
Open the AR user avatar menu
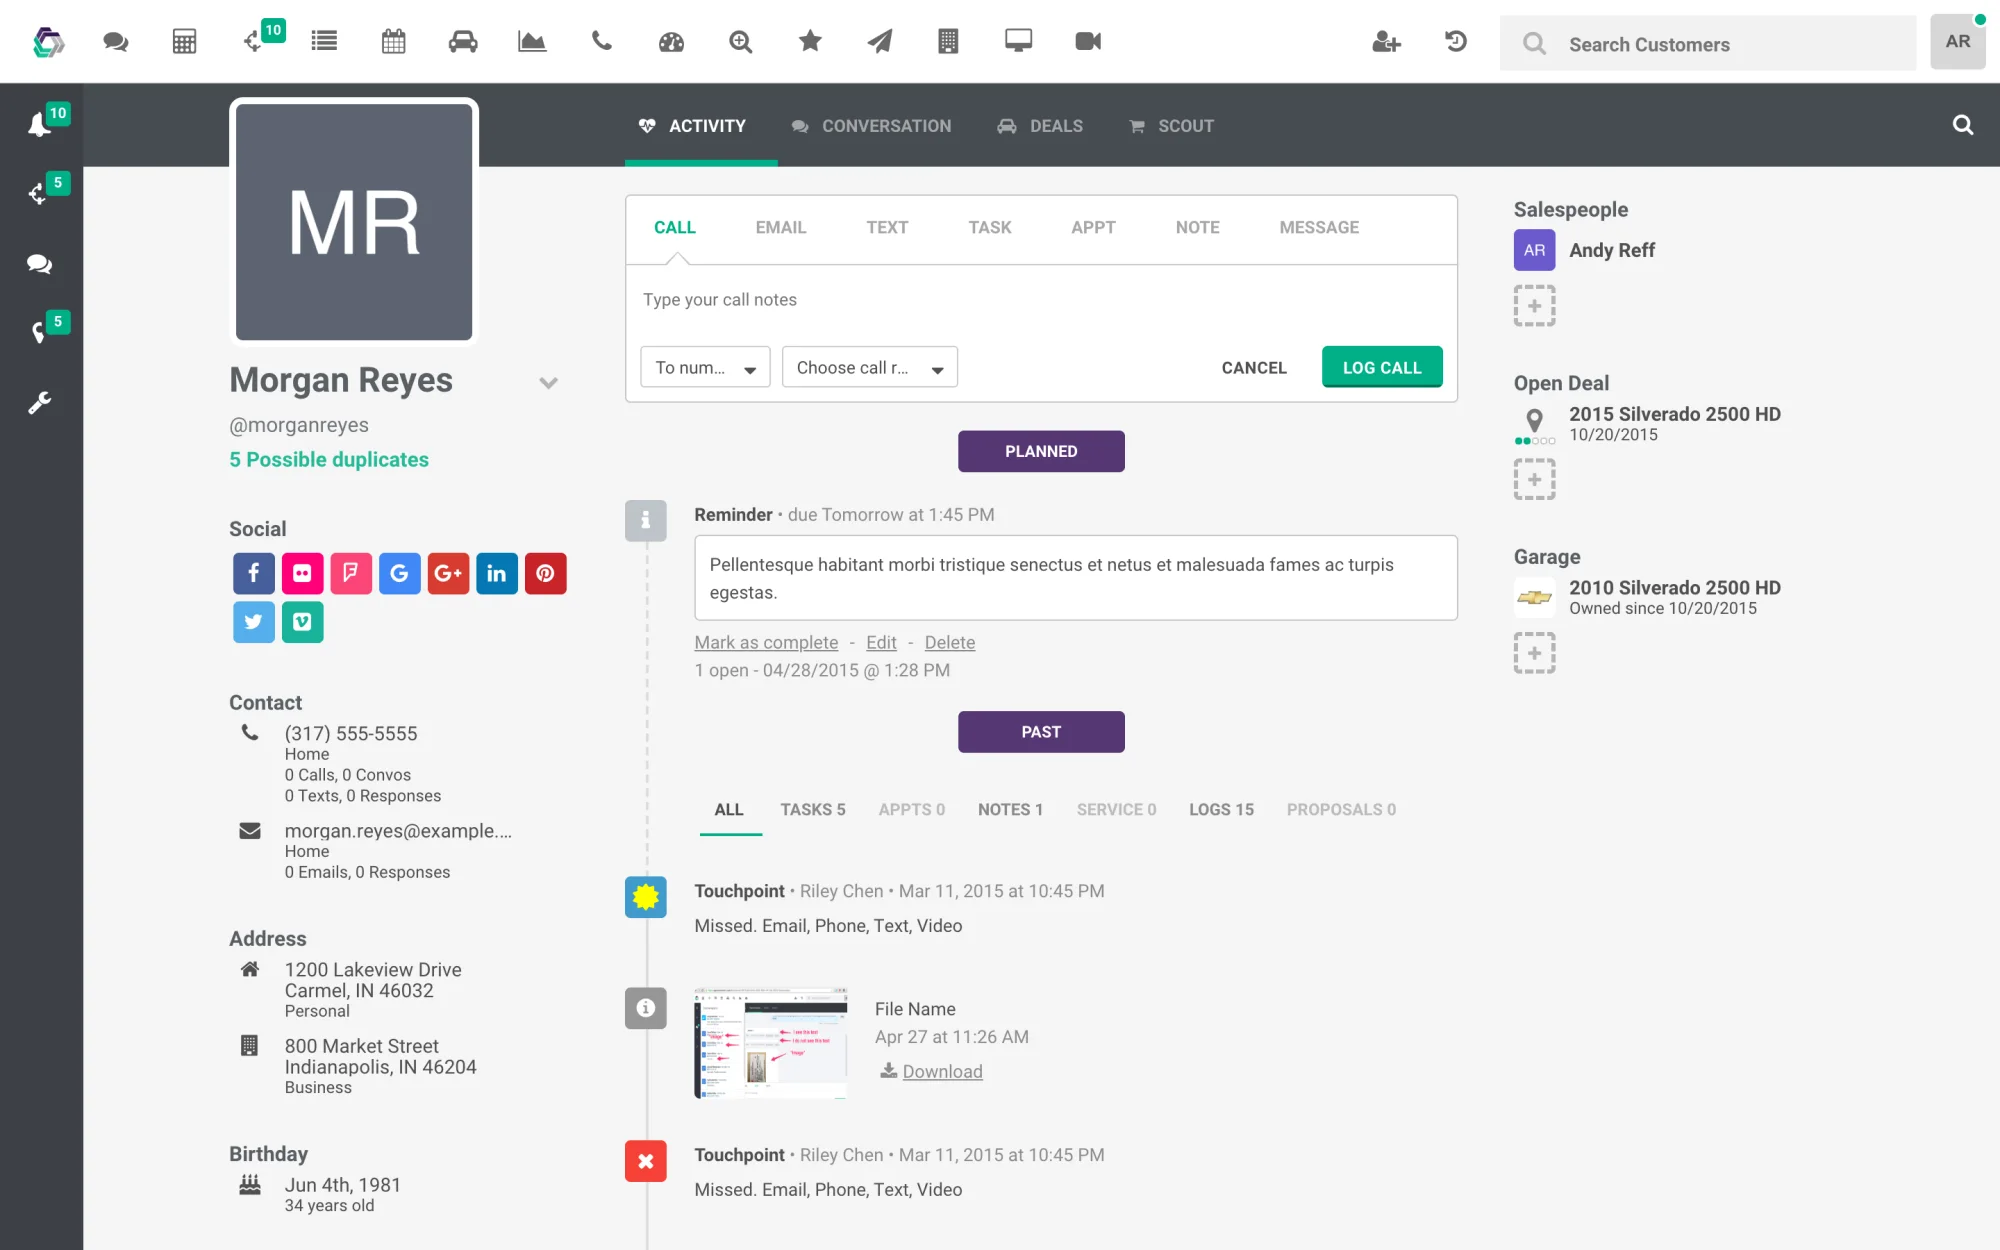(x=1957, y=42)
